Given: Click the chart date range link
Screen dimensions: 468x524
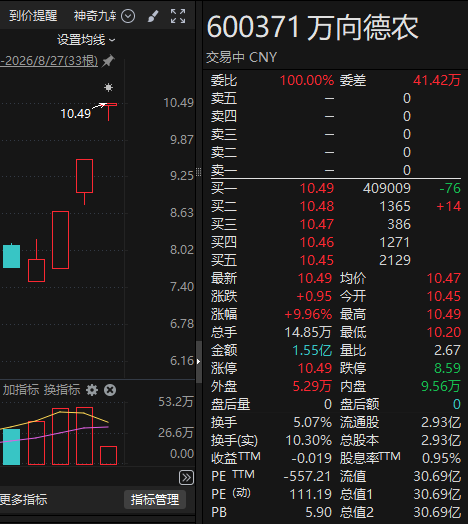Looking at the screenshot, I should tap(49, 61).
